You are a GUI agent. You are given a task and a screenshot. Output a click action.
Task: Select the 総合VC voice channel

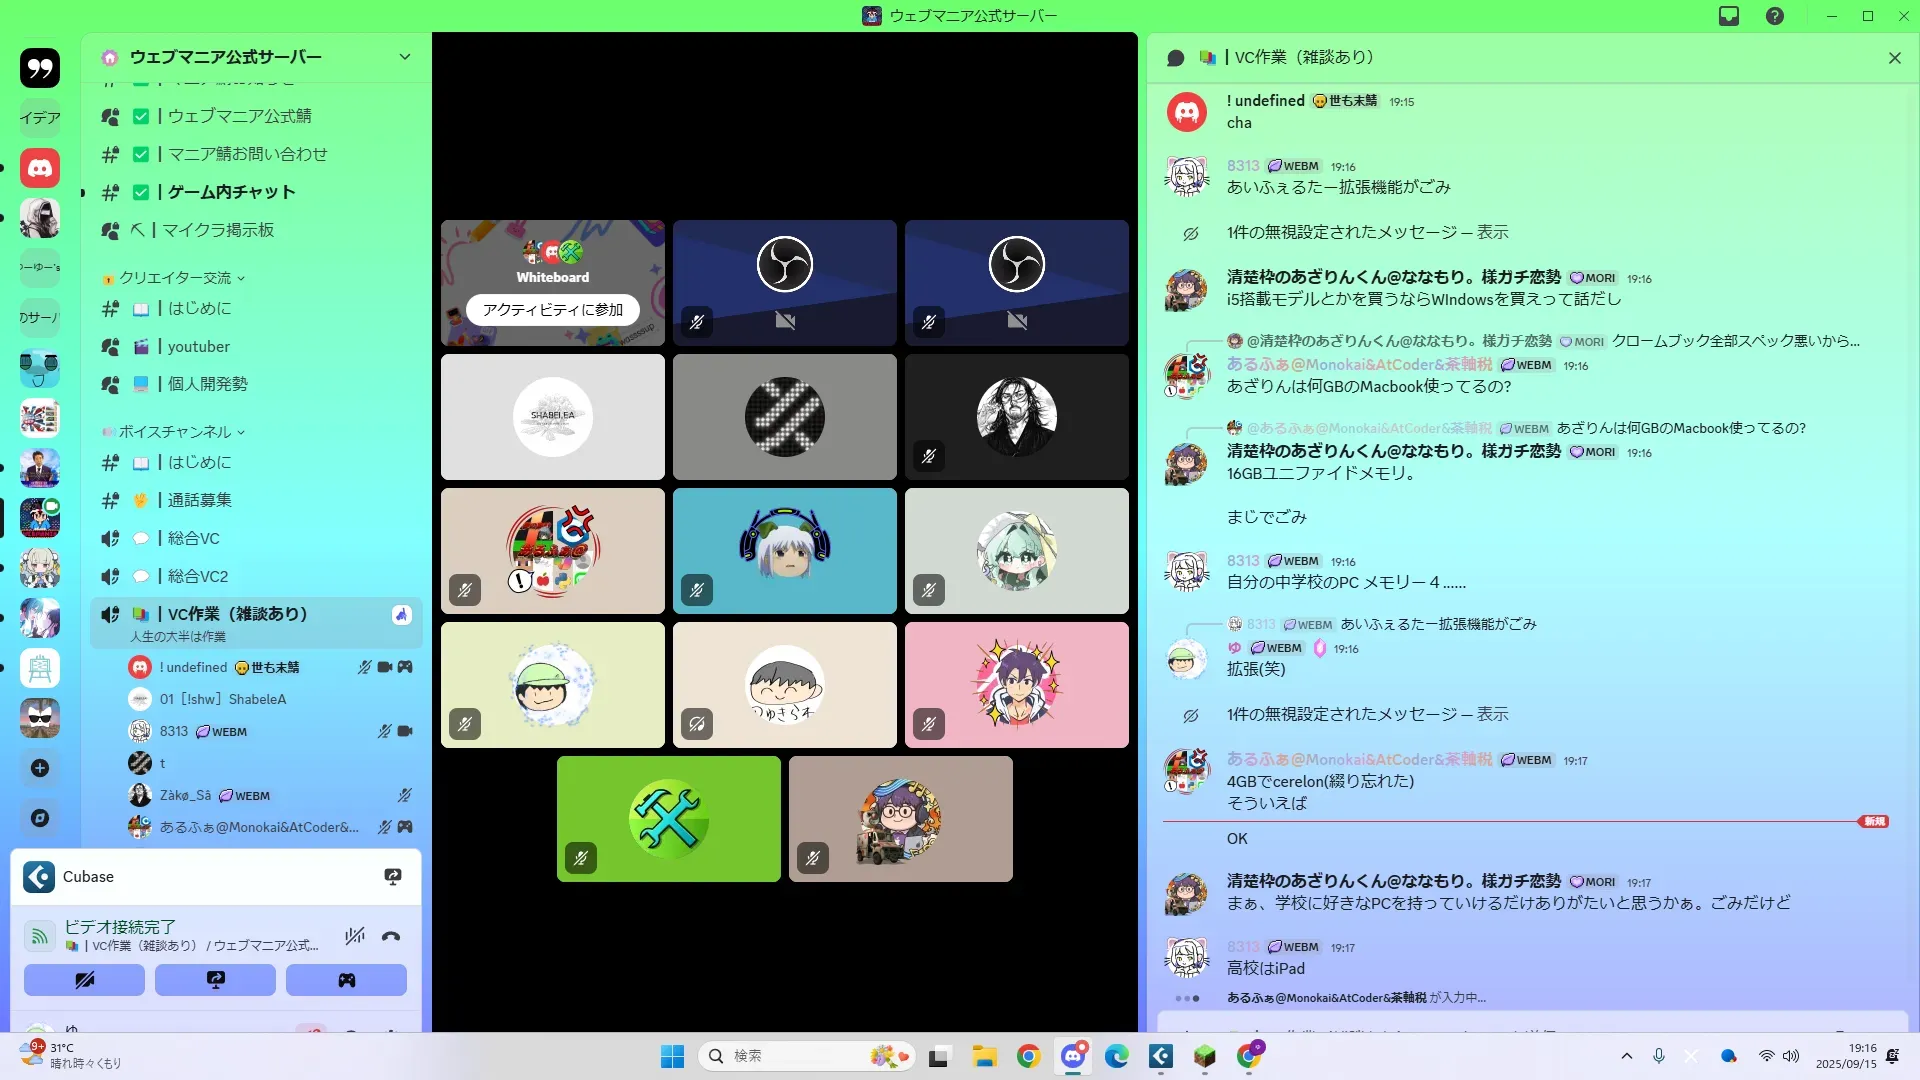click(x=193, y=538)
